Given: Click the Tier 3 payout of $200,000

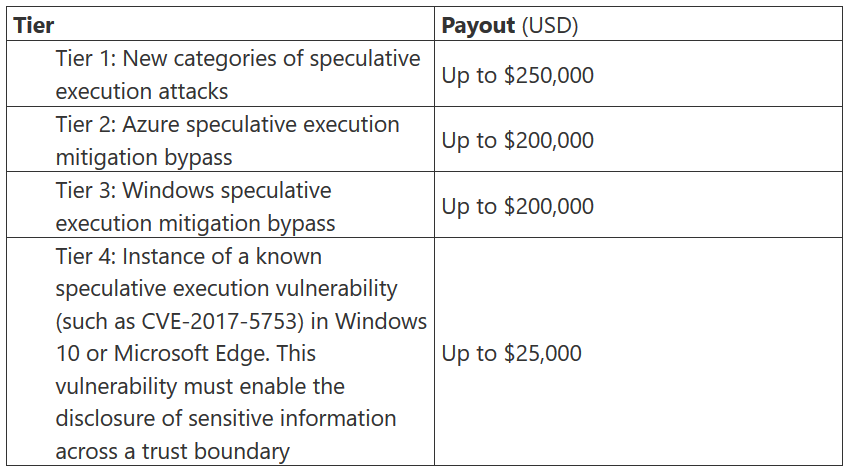Looking at the screenshot, I should (517, 206).
